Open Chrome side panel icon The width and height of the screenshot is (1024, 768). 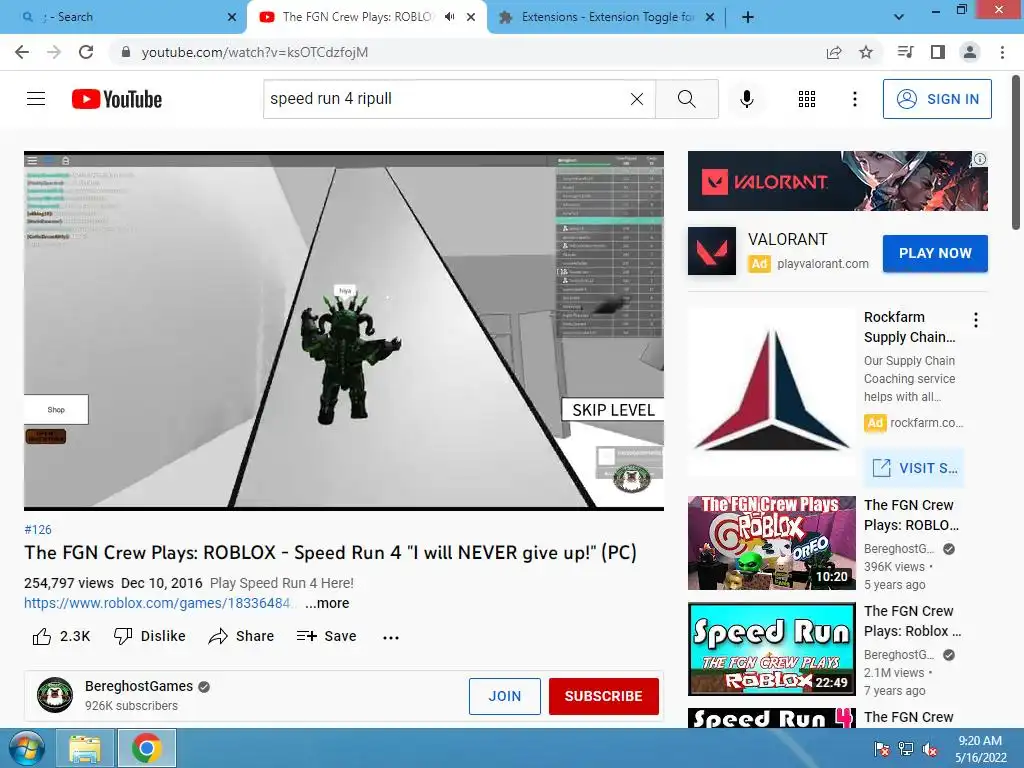tap(938, 52)
